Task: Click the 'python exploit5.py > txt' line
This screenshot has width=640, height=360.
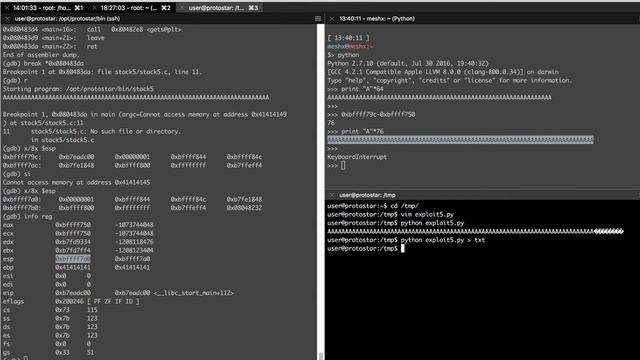Action: [406, 240]
